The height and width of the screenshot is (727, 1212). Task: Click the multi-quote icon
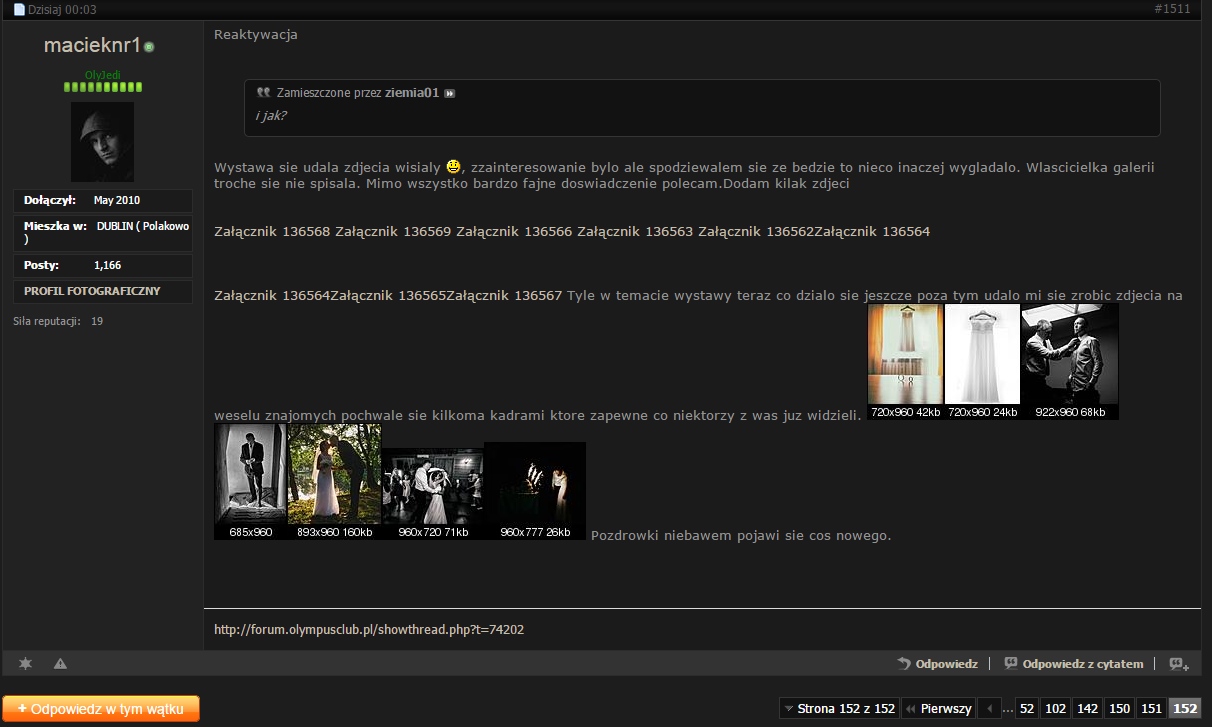click(1179, 663)
